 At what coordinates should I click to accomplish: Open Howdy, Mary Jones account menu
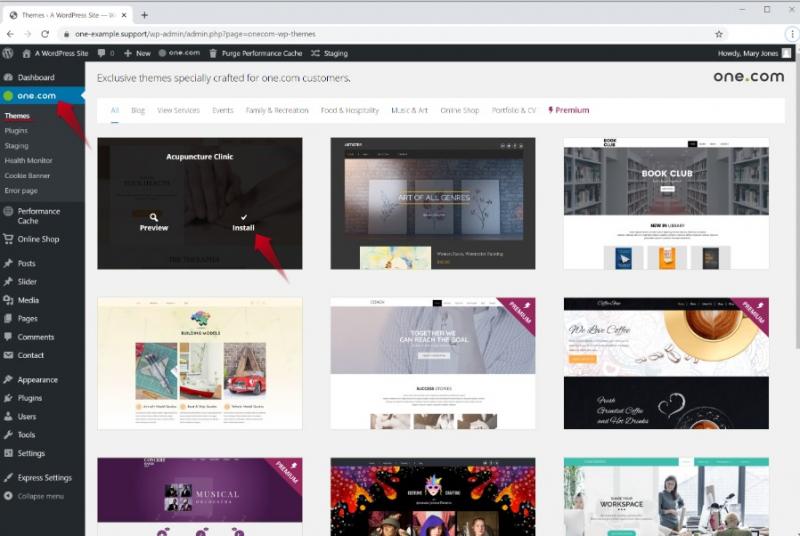click(x=754, y=53)
